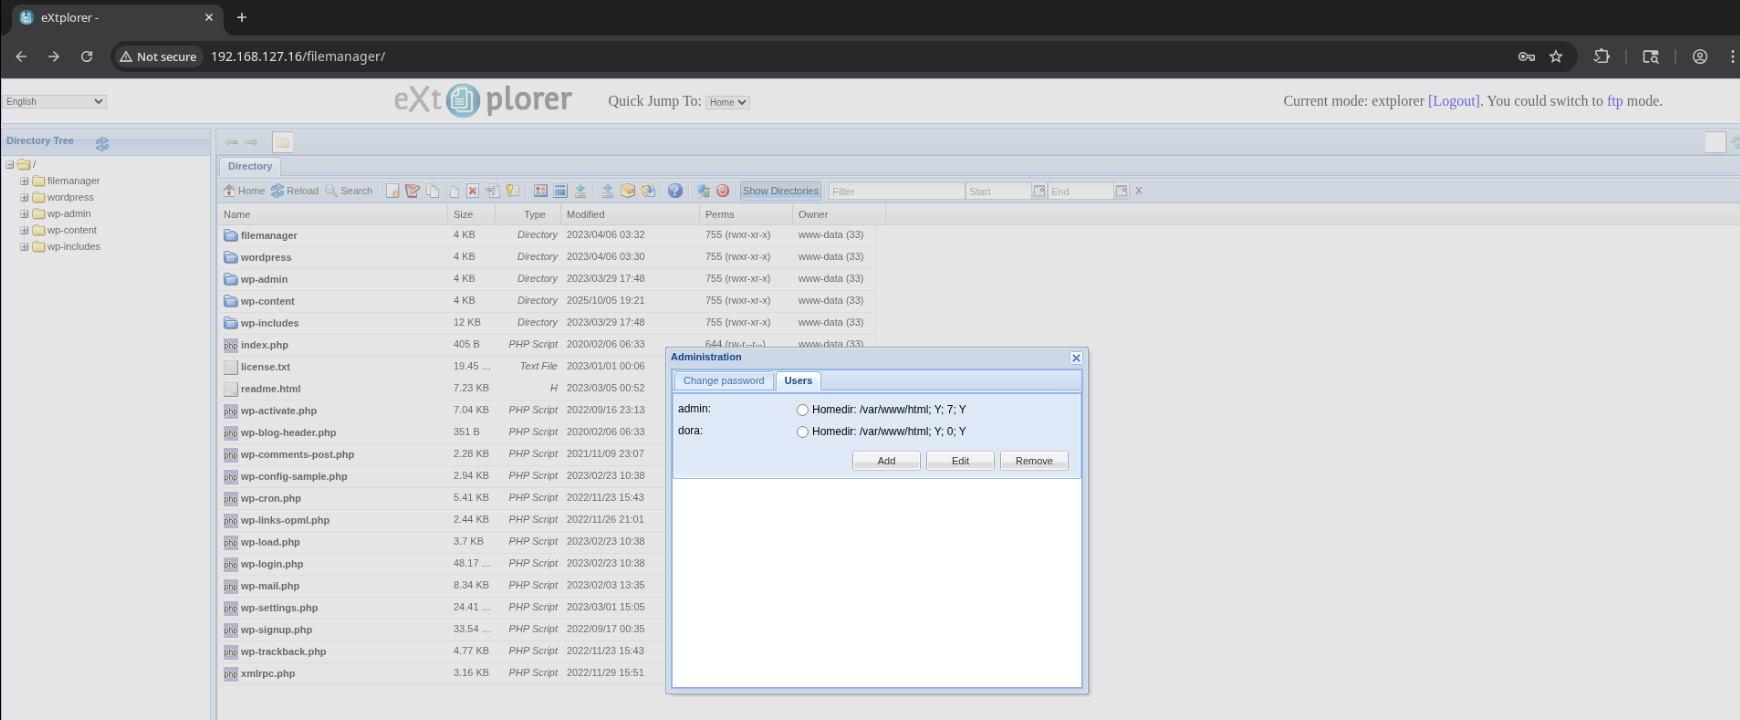Click the red X delete icon
Viewport: 1740px width, 720px height.
pos(473,191)
